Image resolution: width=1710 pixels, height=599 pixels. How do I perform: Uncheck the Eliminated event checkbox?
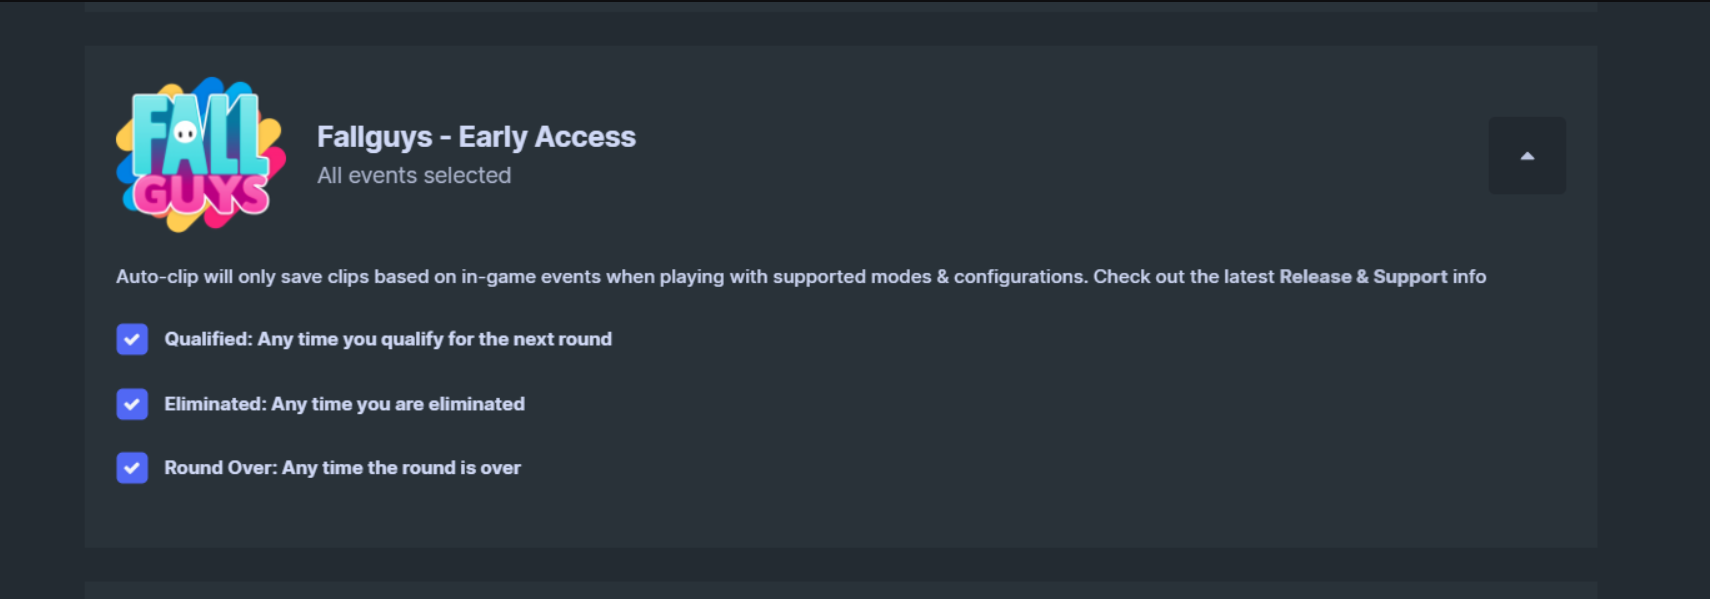(x=132, y=404)
